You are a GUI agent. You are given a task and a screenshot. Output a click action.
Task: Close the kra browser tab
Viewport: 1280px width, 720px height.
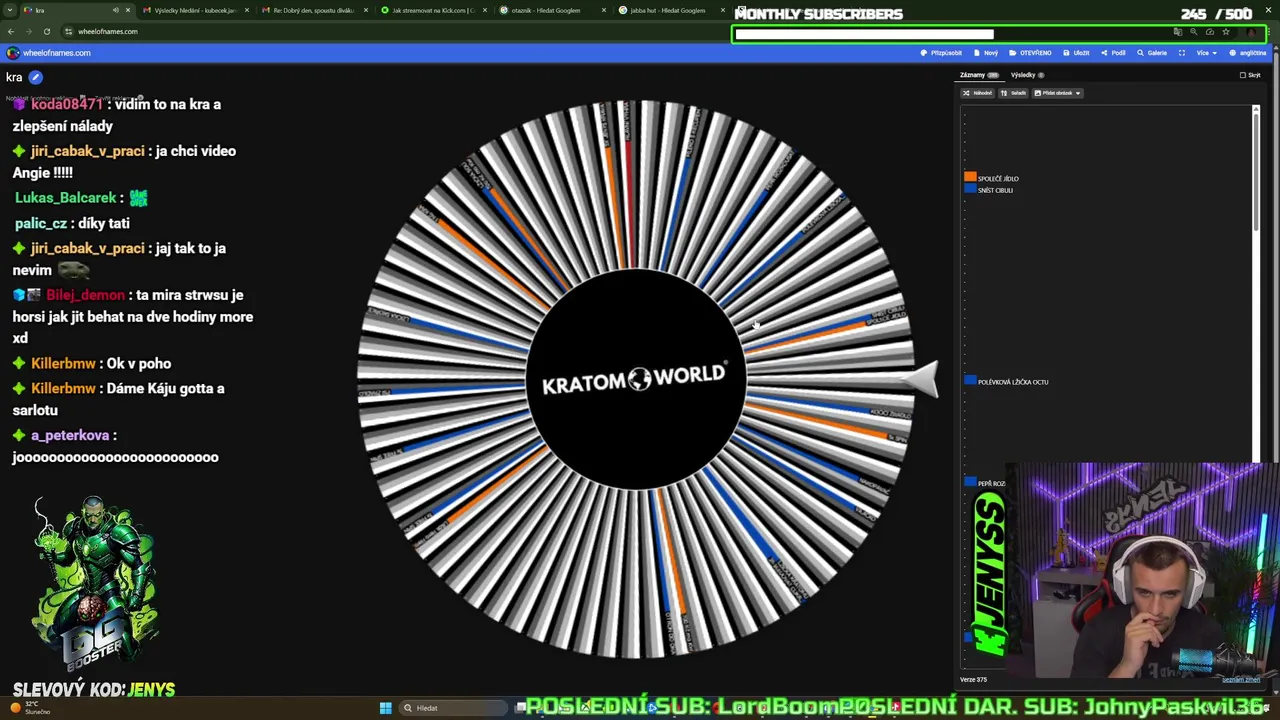[x=128, y=10]
